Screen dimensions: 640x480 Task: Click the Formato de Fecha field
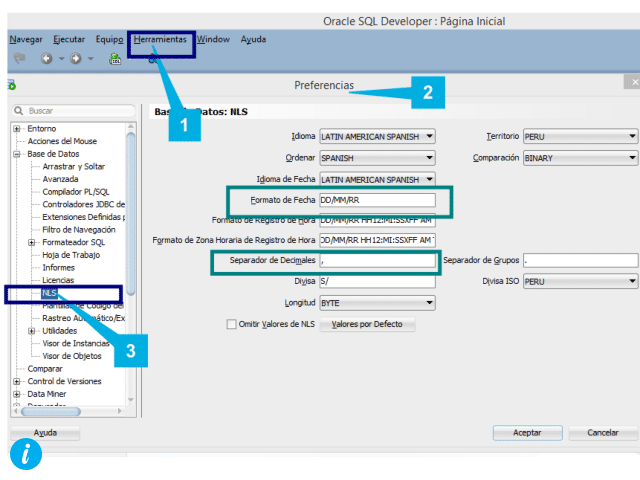point(377,200)
